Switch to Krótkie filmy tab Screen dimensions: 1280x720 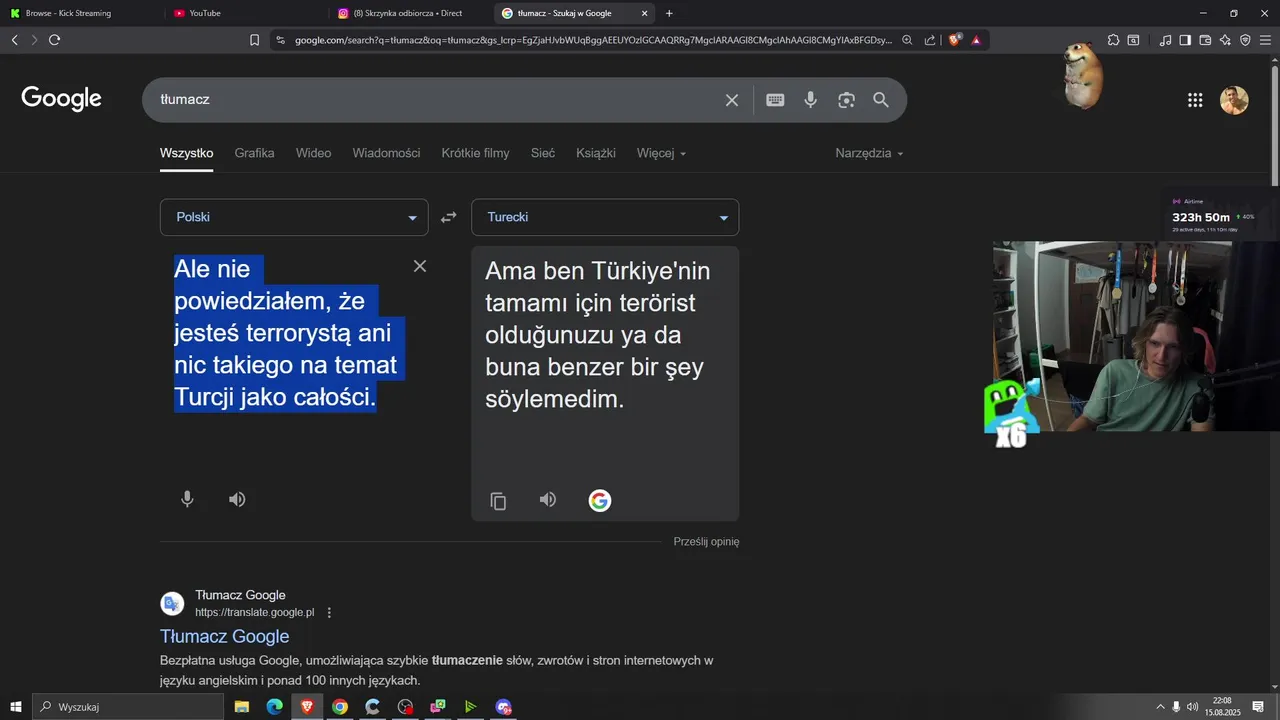click(x=475, y=153)
